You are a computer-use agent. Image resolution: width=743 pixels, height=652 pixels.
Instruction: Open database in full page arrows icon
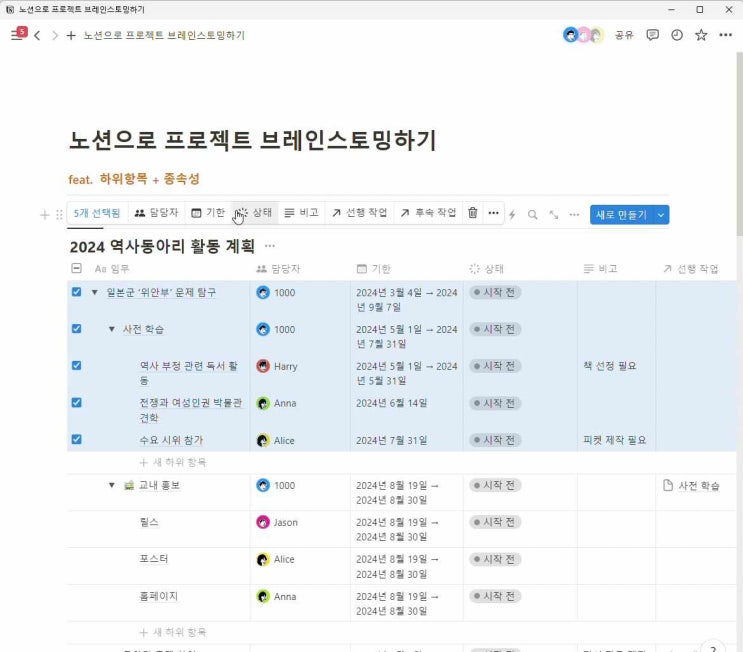(x=553, y=215)
